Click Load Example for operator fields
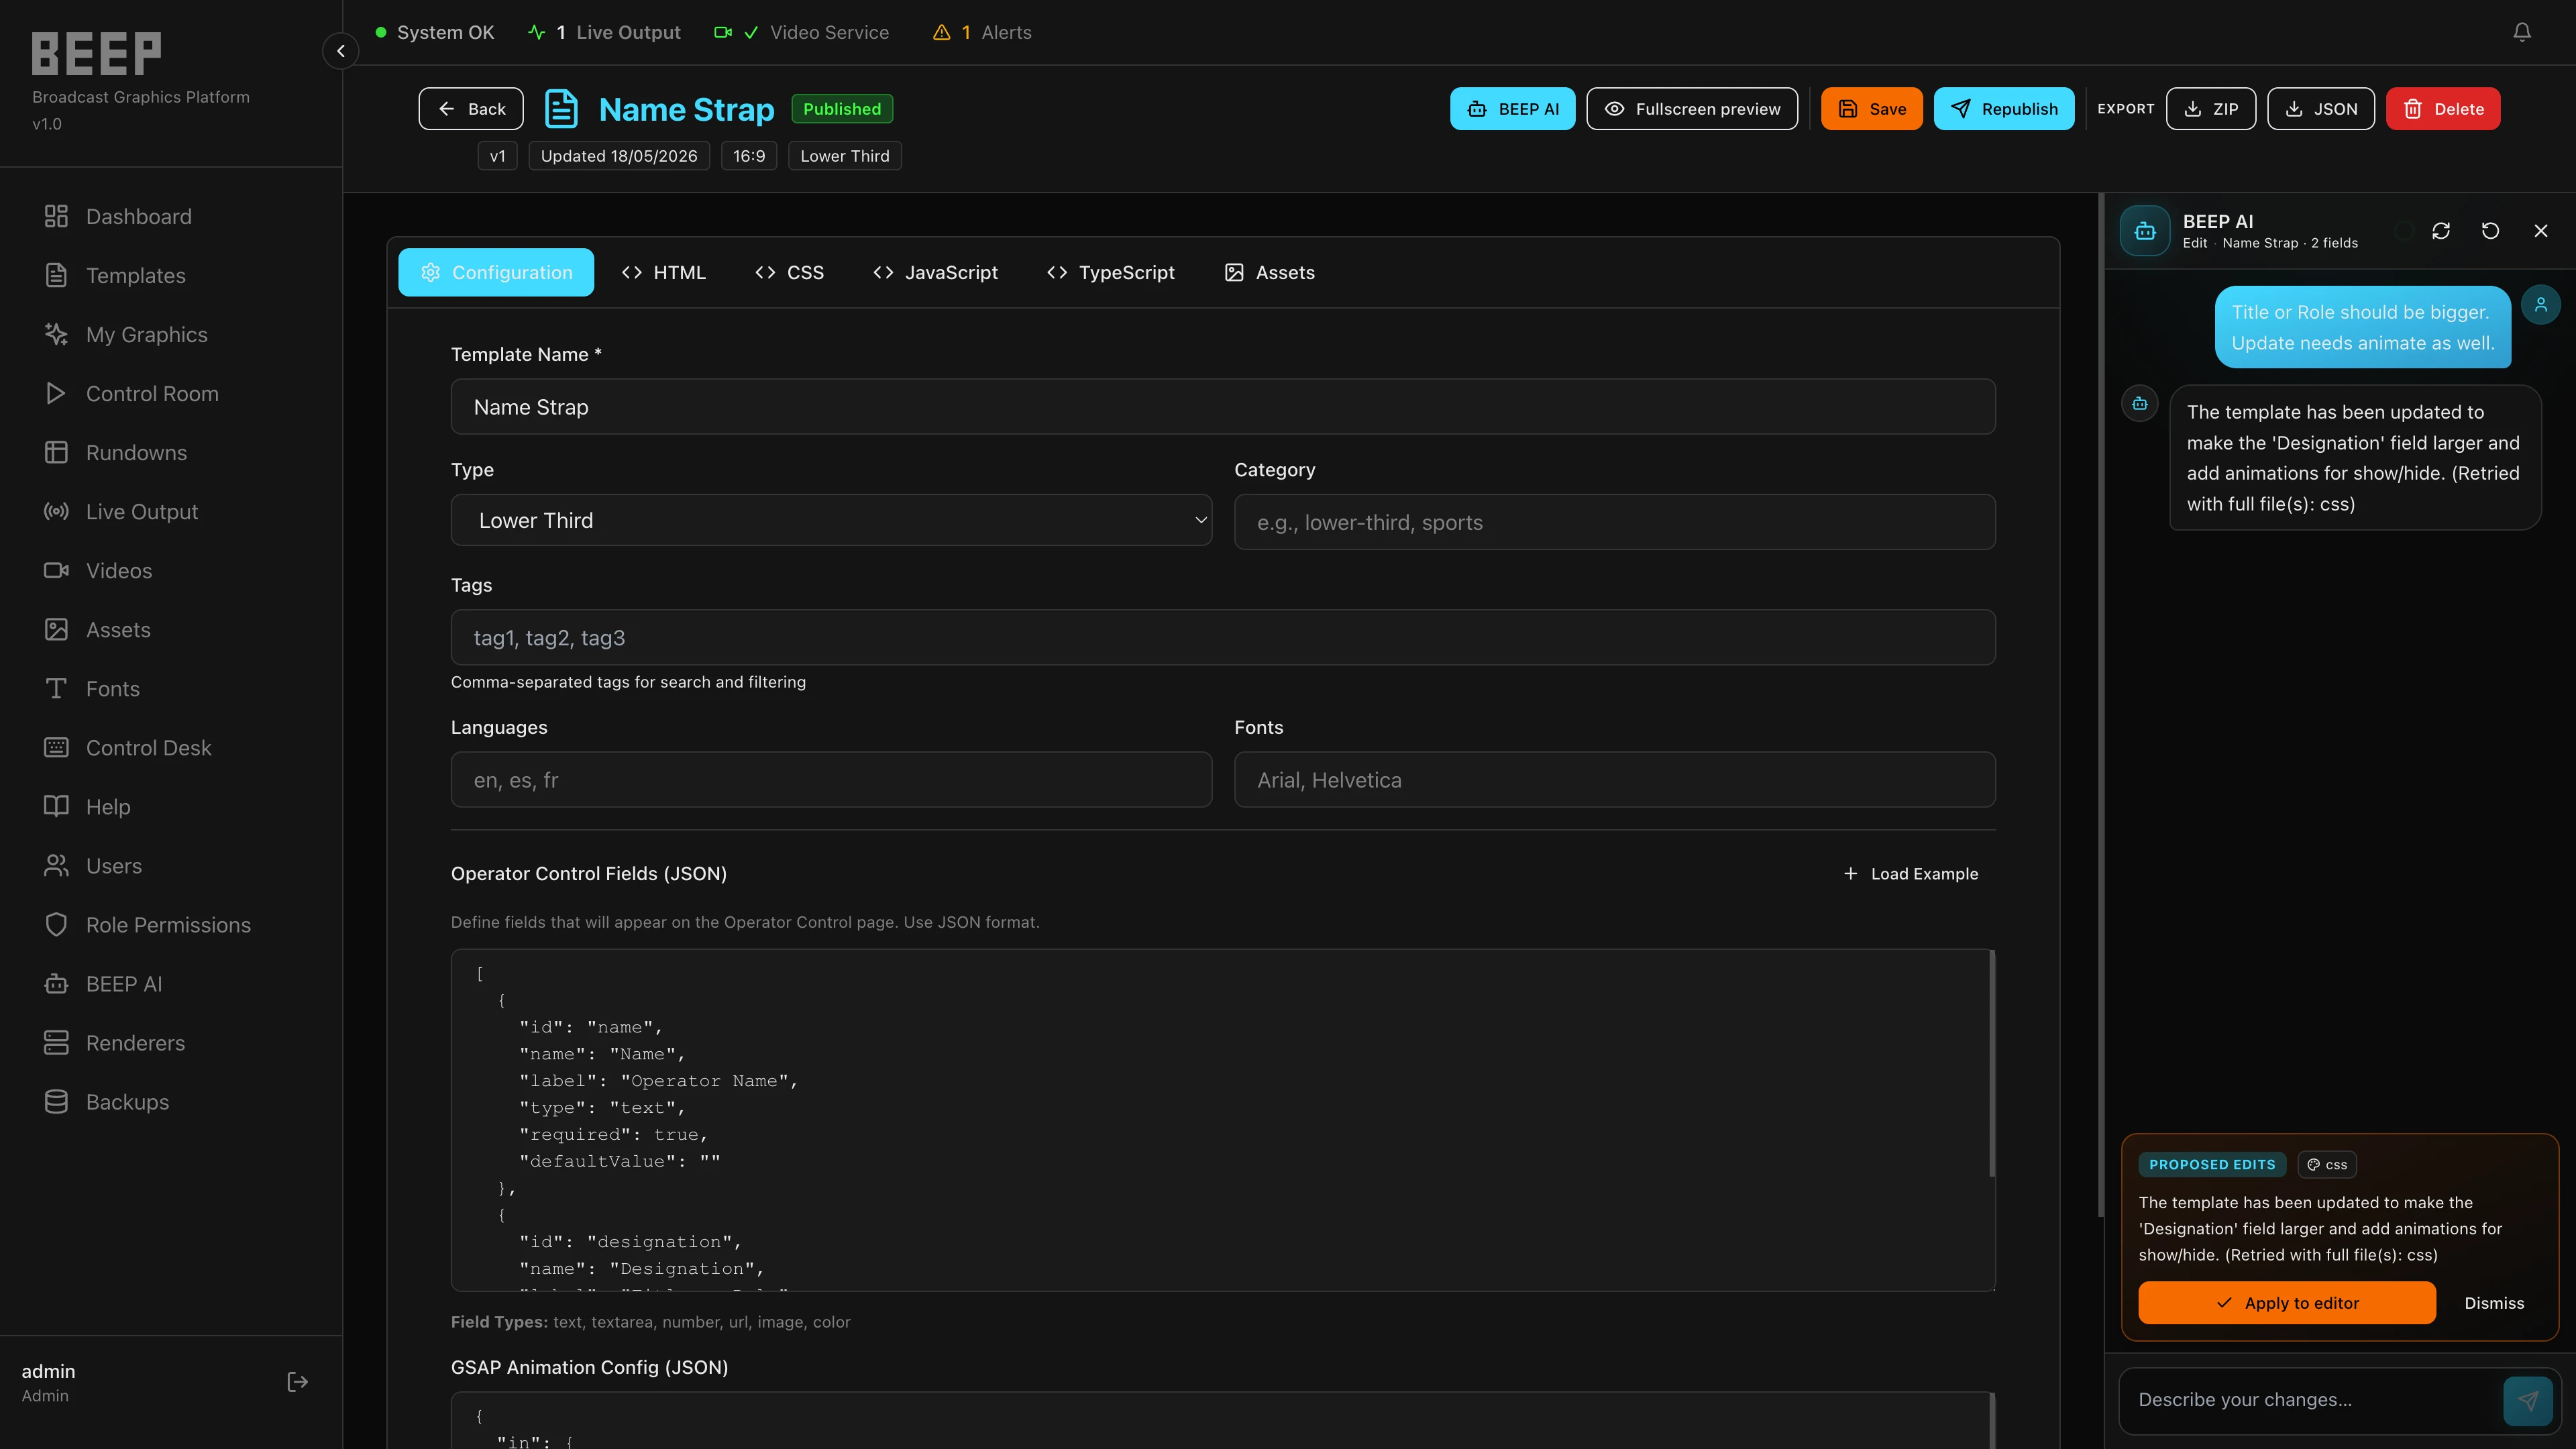 click(x=1911, y=873)
